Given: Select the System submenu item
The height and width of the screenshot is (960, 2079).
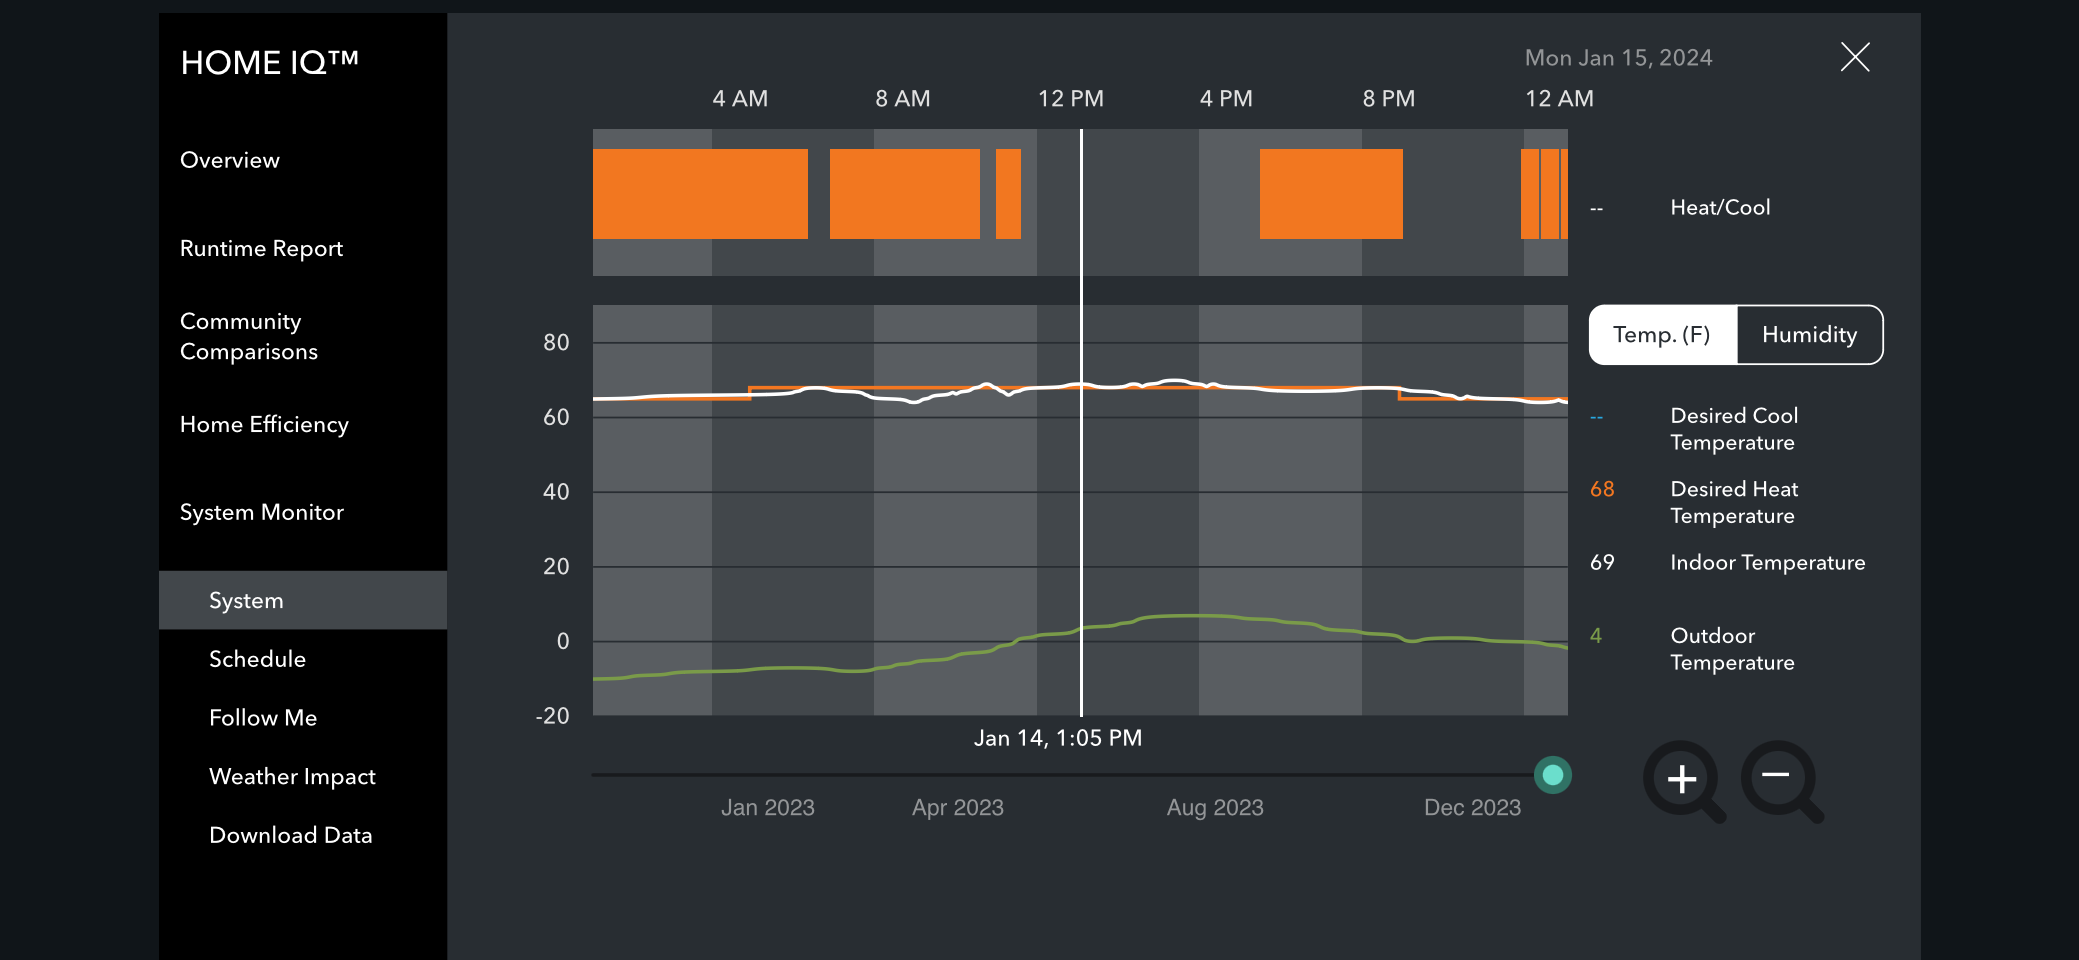Looking at the screenshot, I should (246, 600).
